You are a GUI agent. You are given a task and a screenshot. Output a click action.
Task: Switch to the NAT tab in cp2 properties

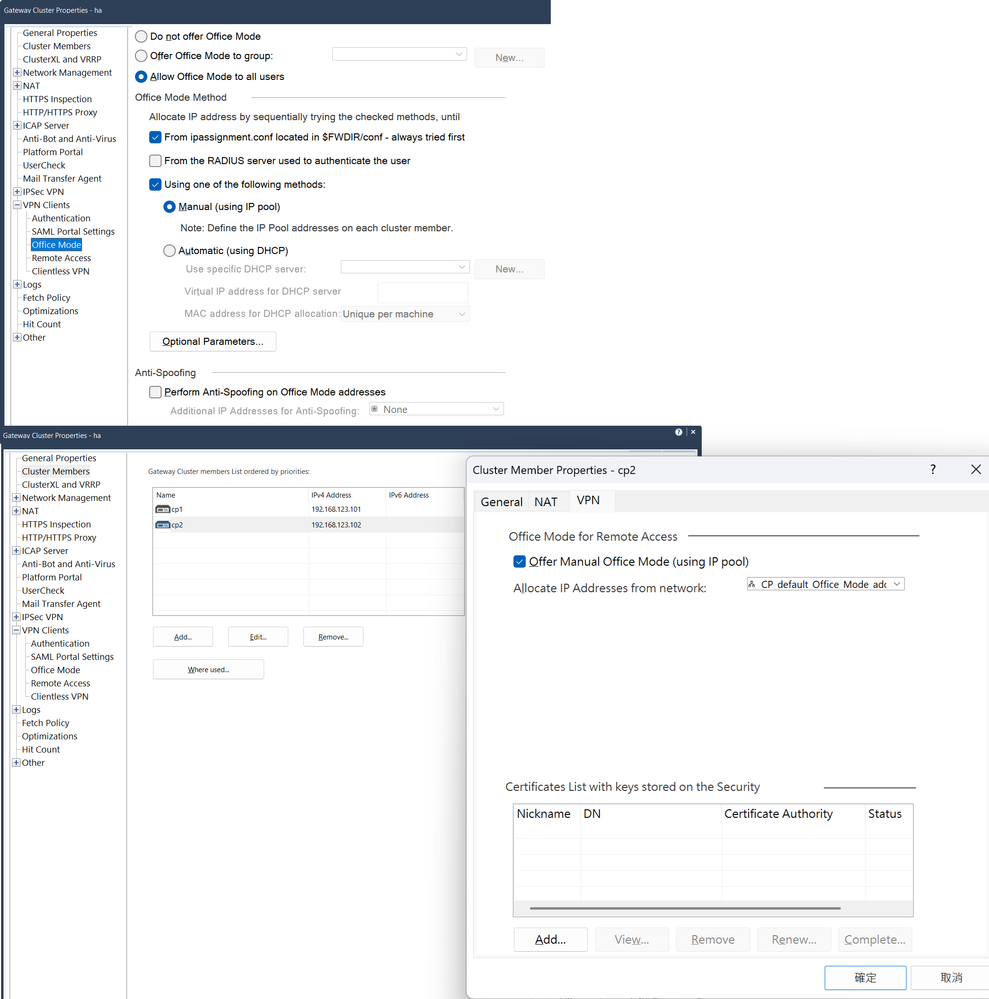(546, 502)
